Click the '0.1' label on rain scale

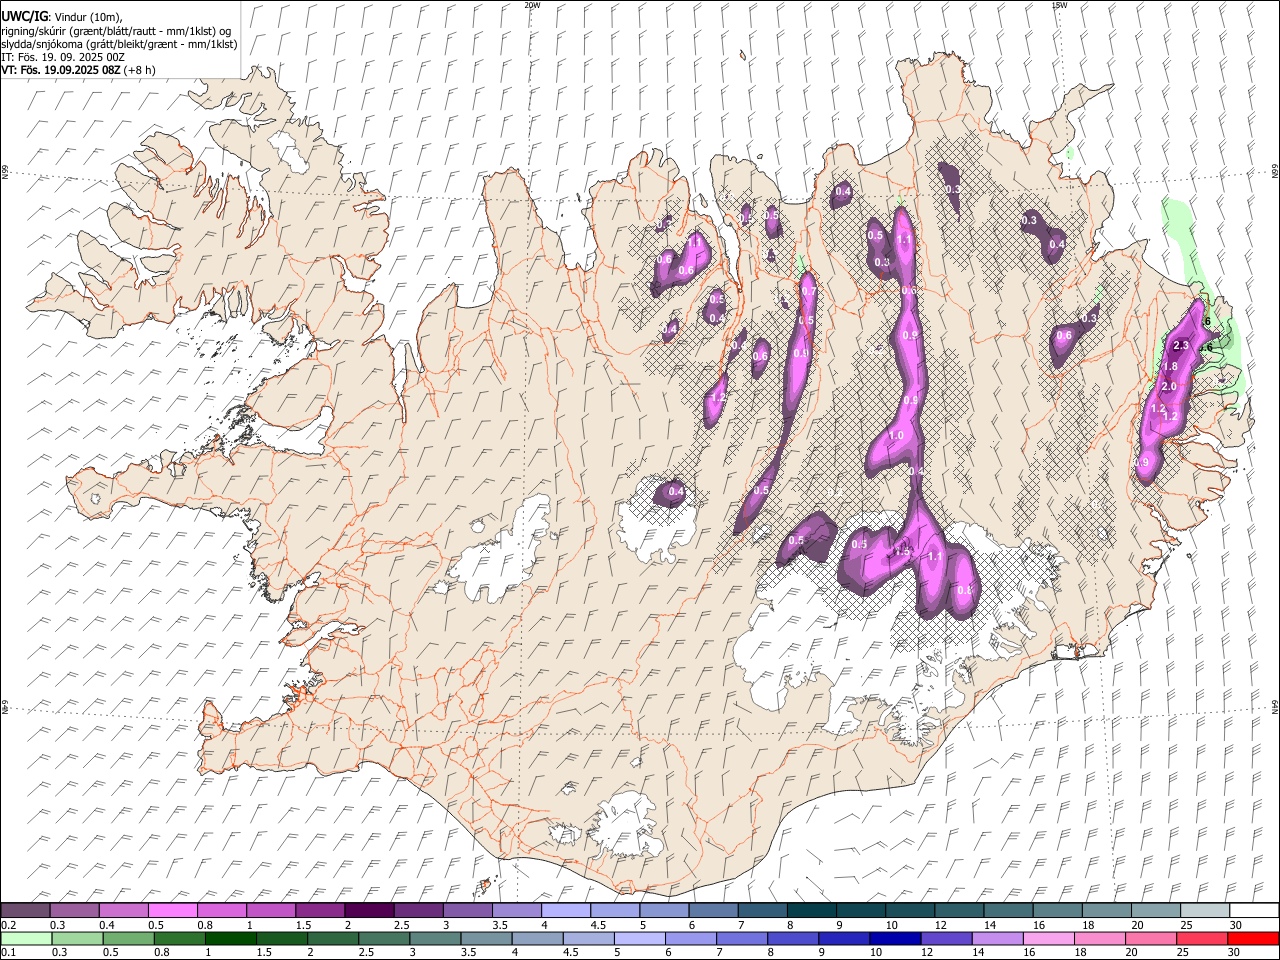pos(10,953)
